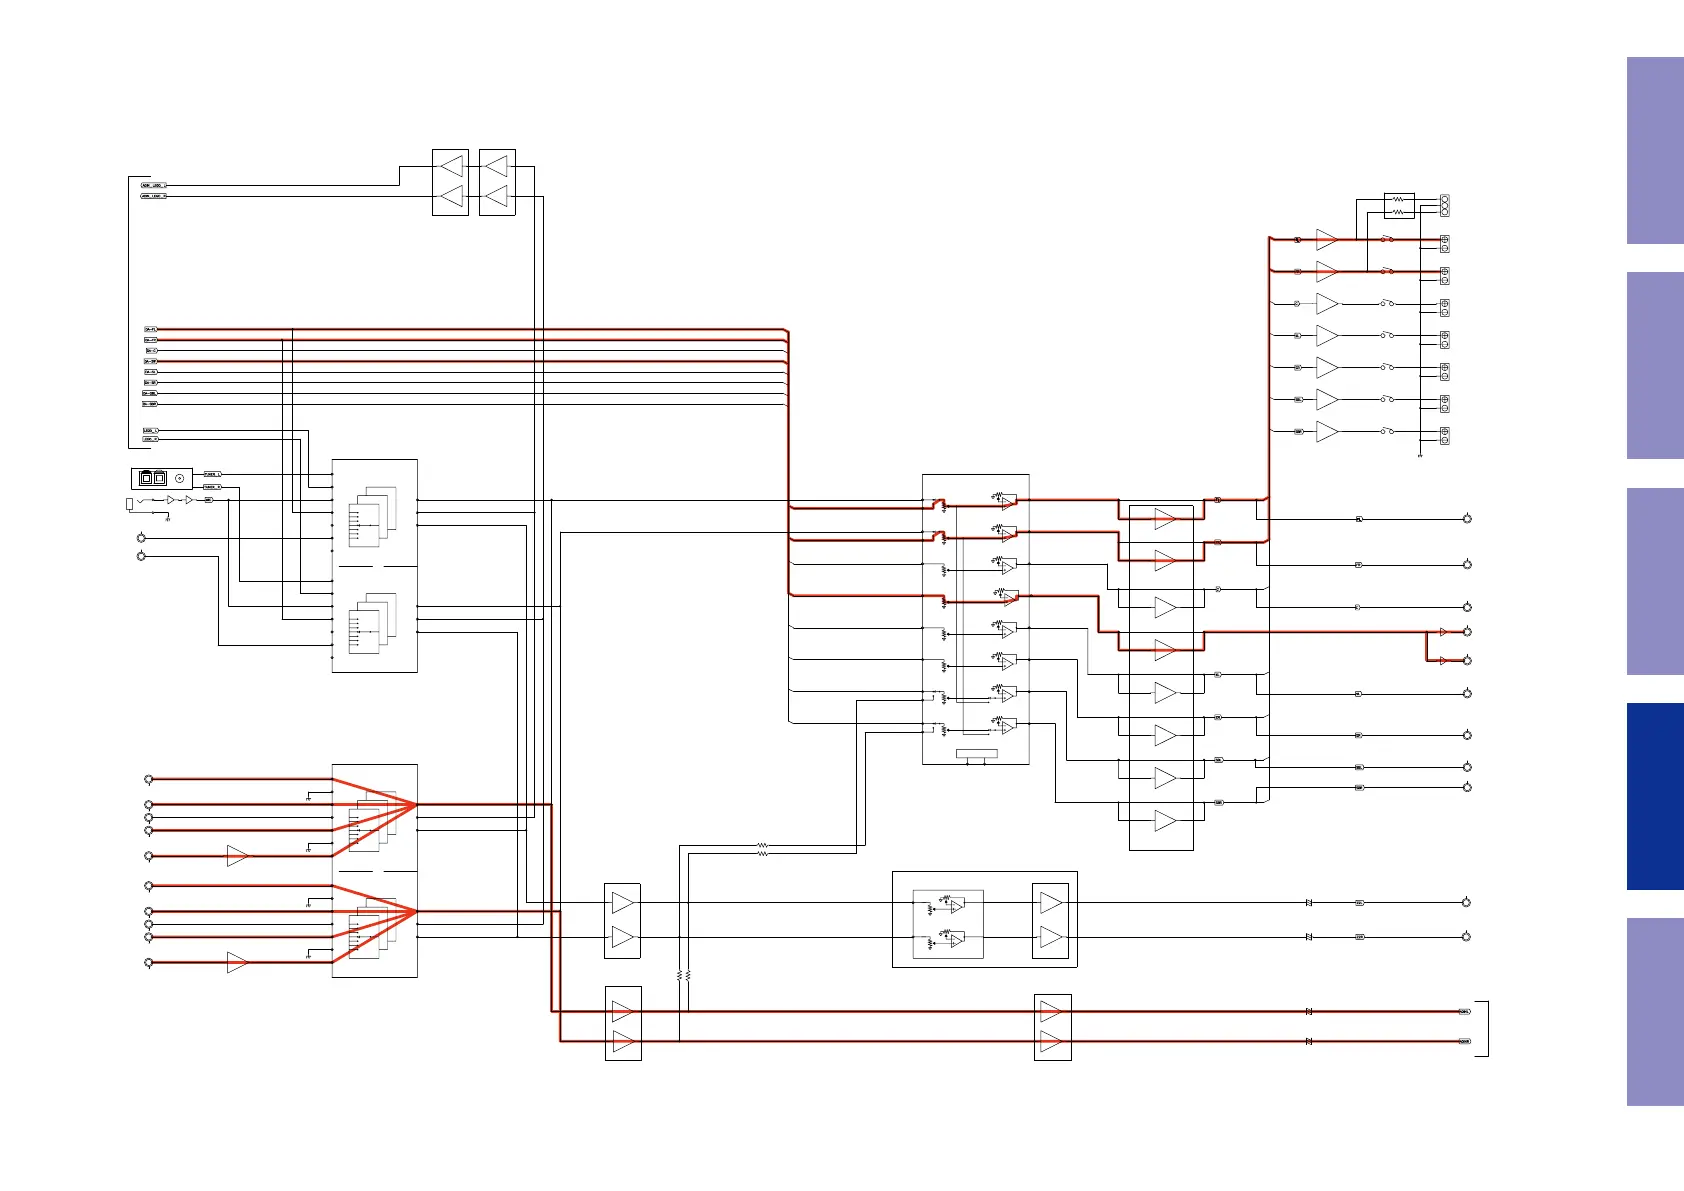Click the three-circle jack at top right
Viewport: 1684px width, 1191px height.
pyautogui.click(x=1444, y=206)
